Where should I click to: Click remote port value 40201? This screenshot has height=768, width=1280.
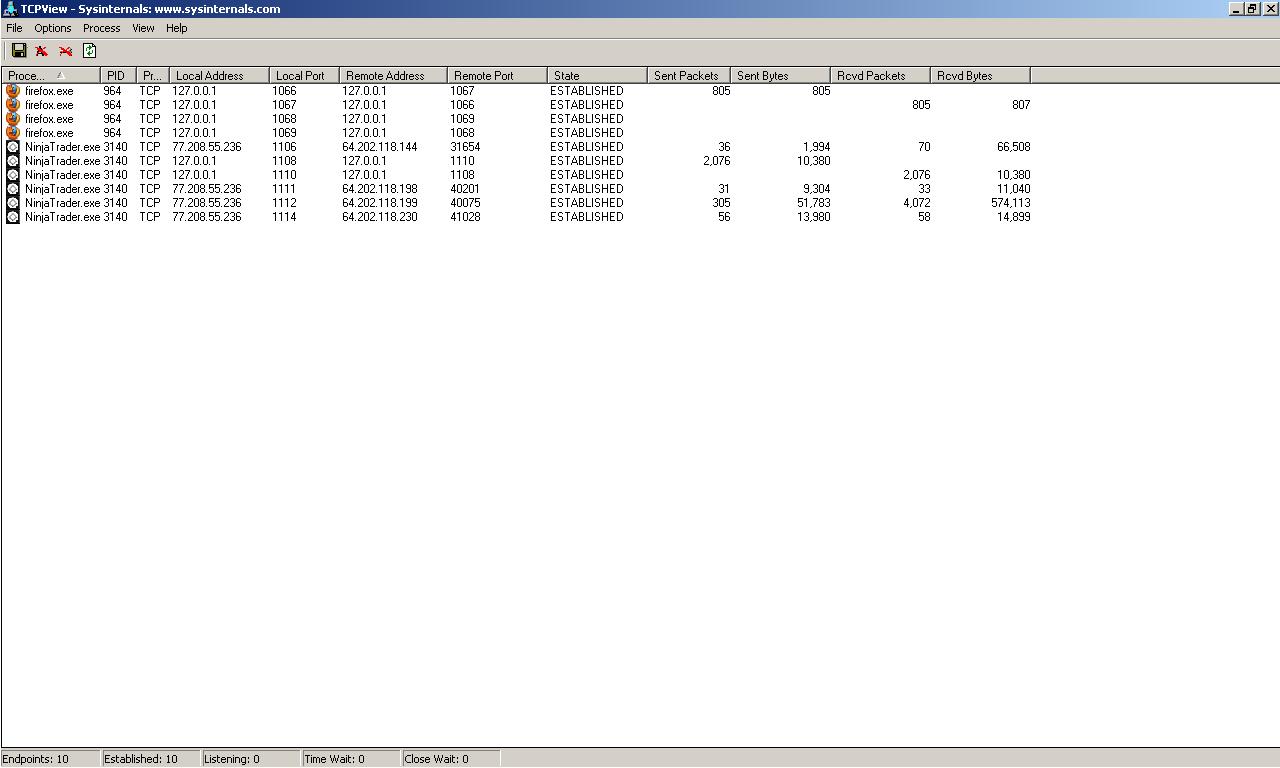point(465,189)
